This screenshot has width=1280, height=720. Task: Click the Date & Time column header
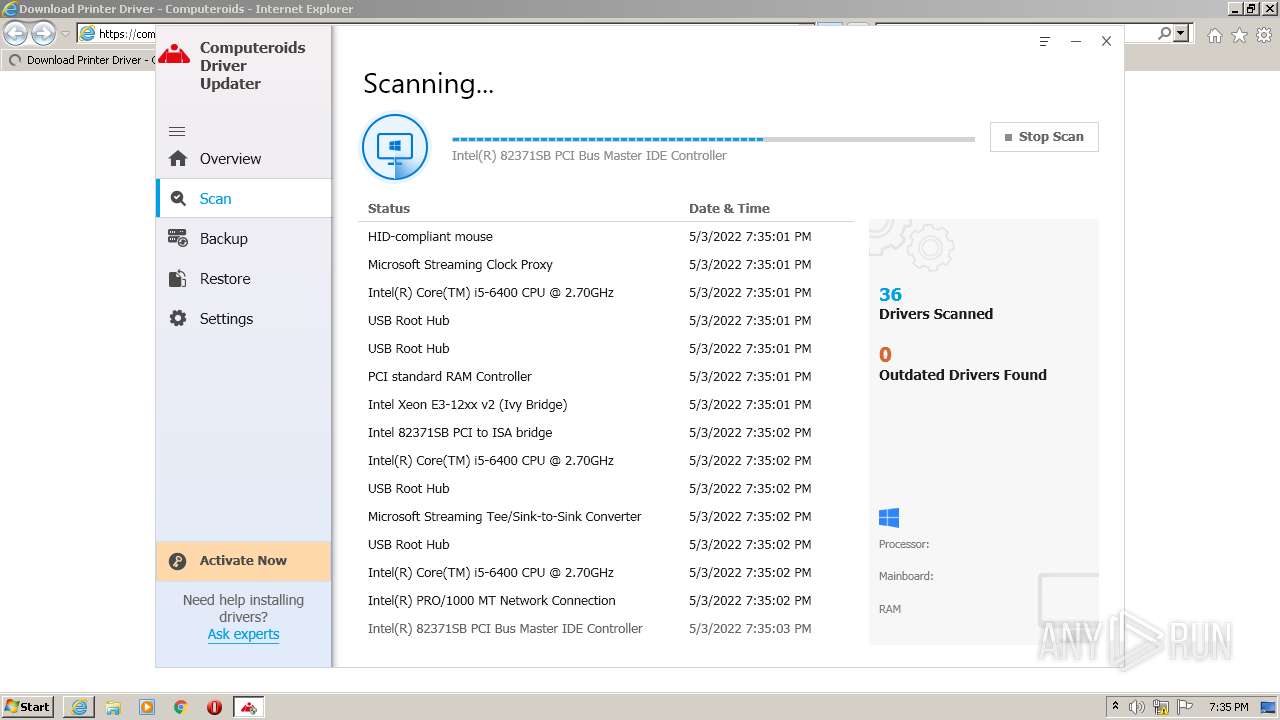(x=729, y=208)
